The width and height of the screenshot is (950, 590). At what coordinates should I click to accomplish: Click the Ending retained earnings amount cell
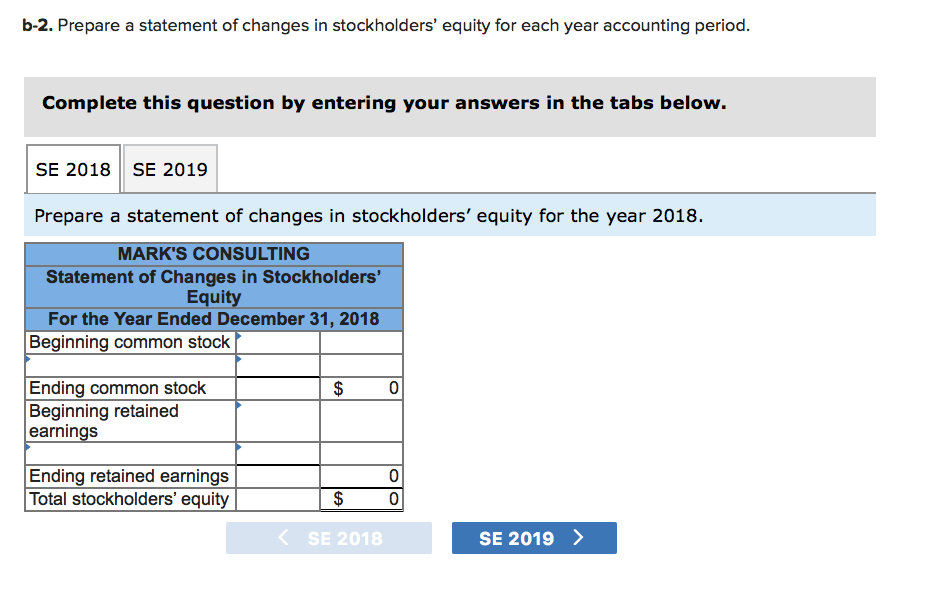277,475
